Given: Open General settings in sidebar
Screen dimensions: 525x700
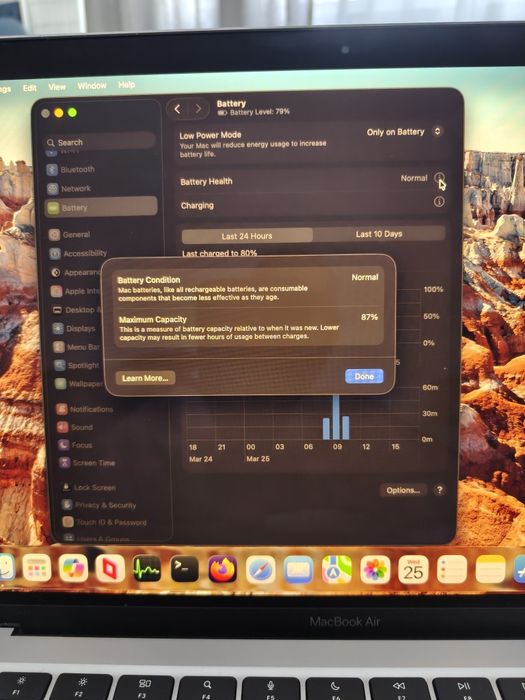Looking at the screenshot, I should click(x=69, y=235).
